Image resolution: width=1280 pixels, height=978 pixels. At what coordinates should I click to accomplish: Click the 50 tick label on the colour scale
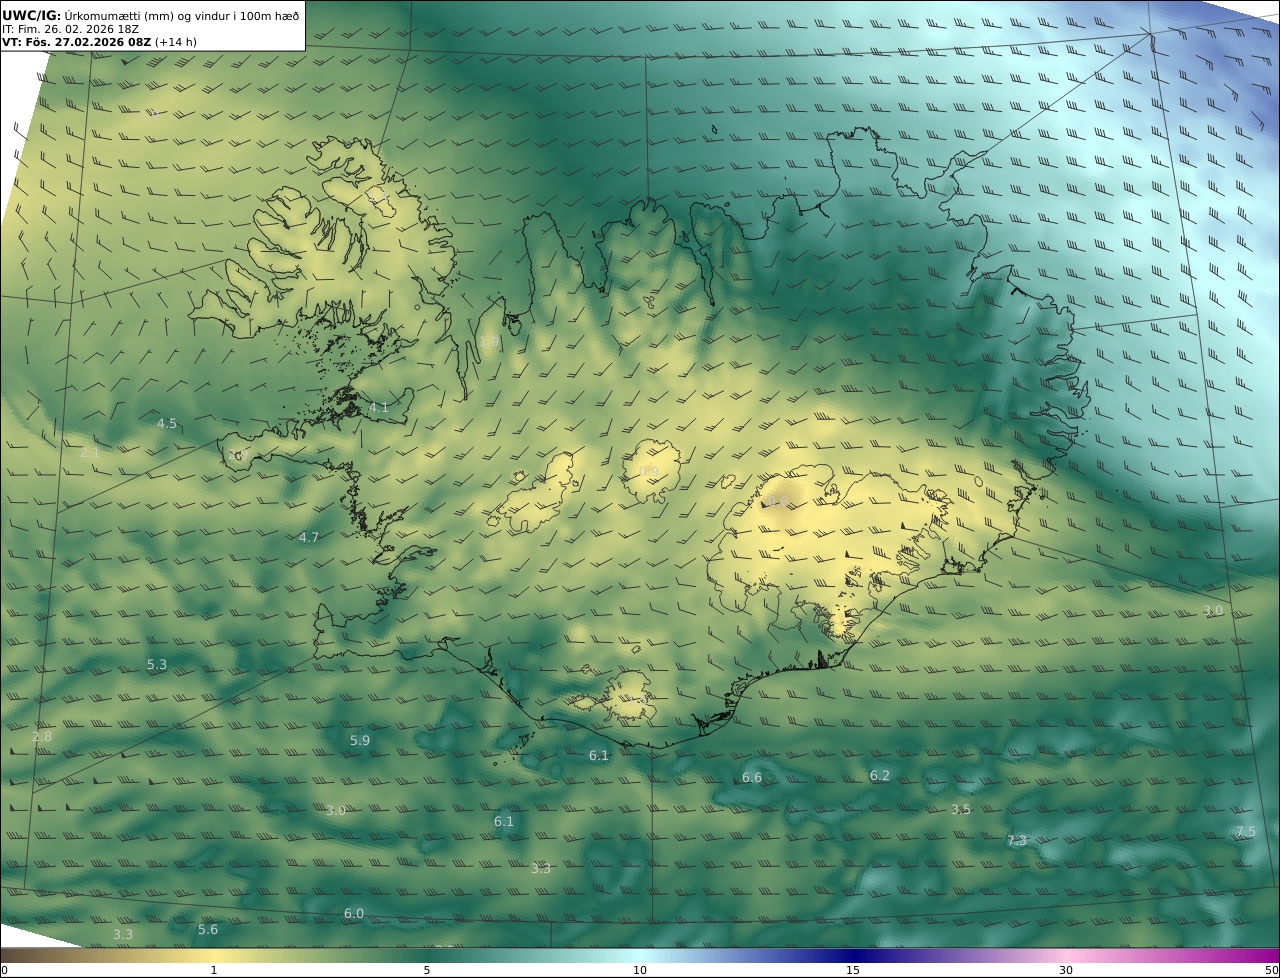[x=1272, y=971]
